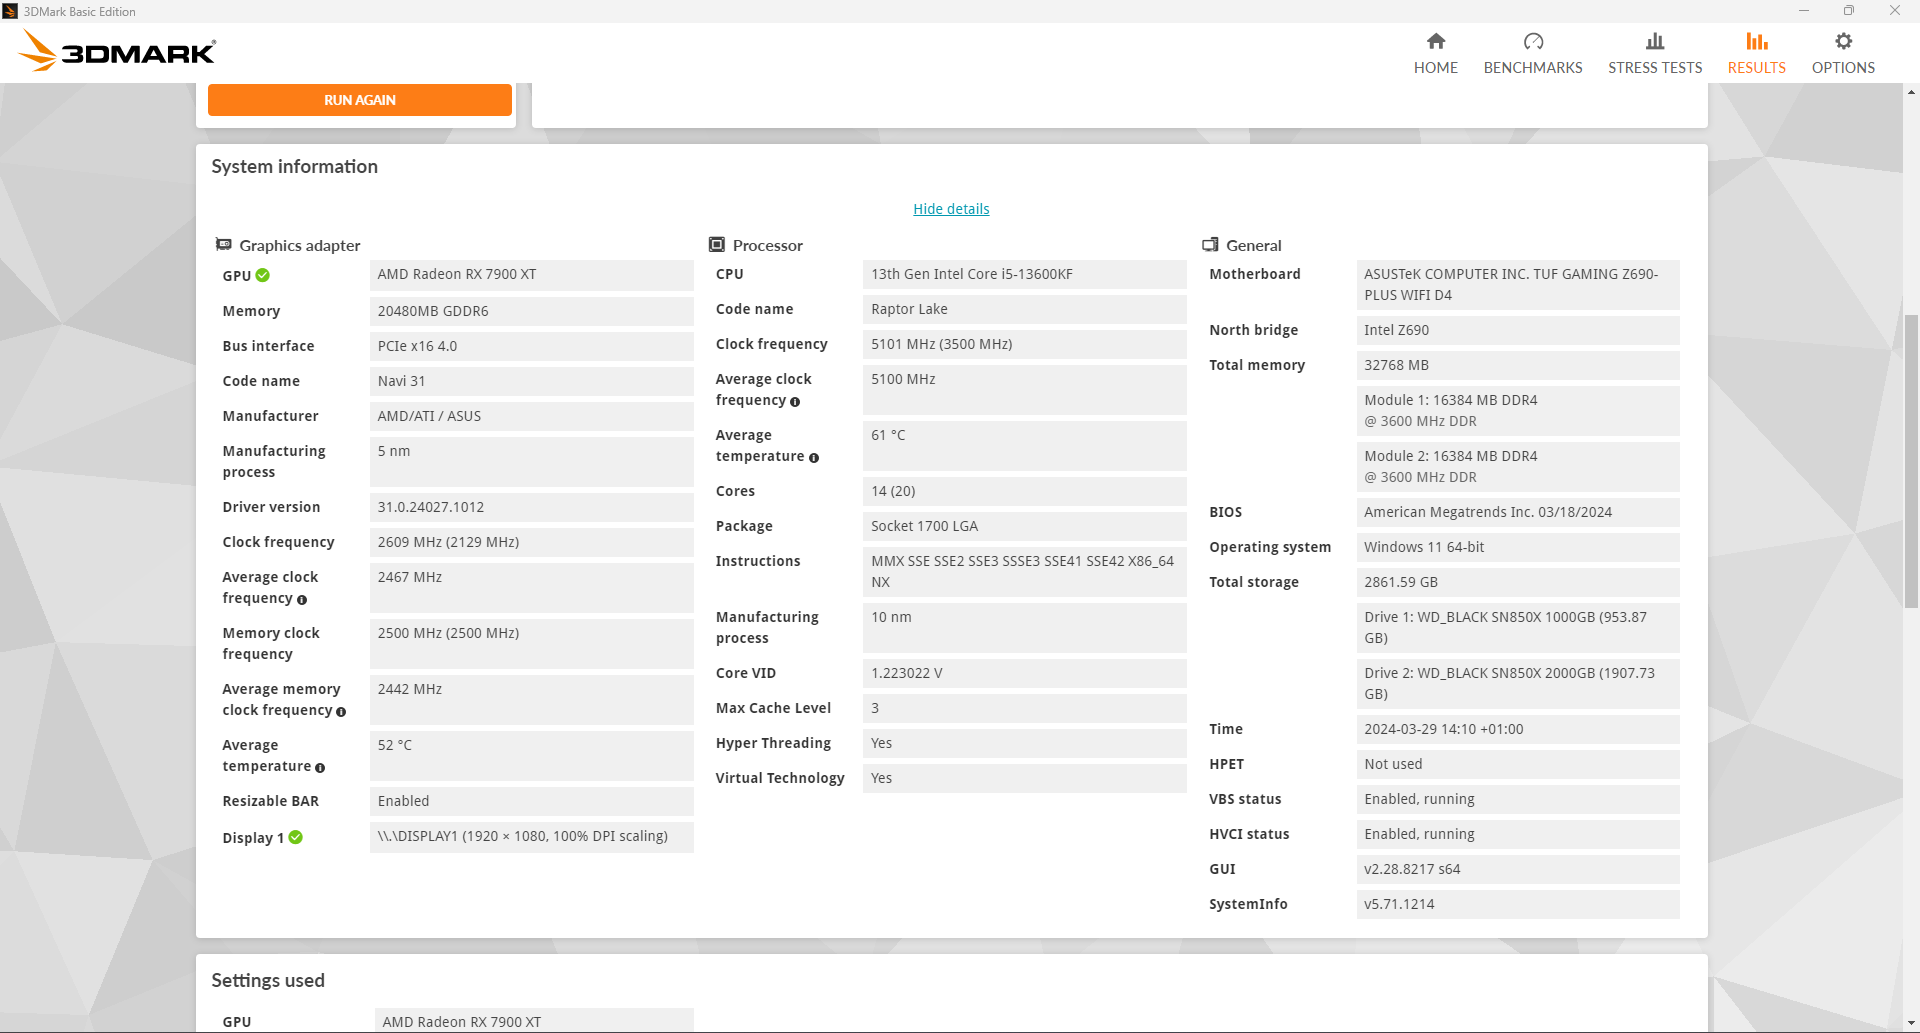Click average memory clock frequency info icon

(341, 712)
